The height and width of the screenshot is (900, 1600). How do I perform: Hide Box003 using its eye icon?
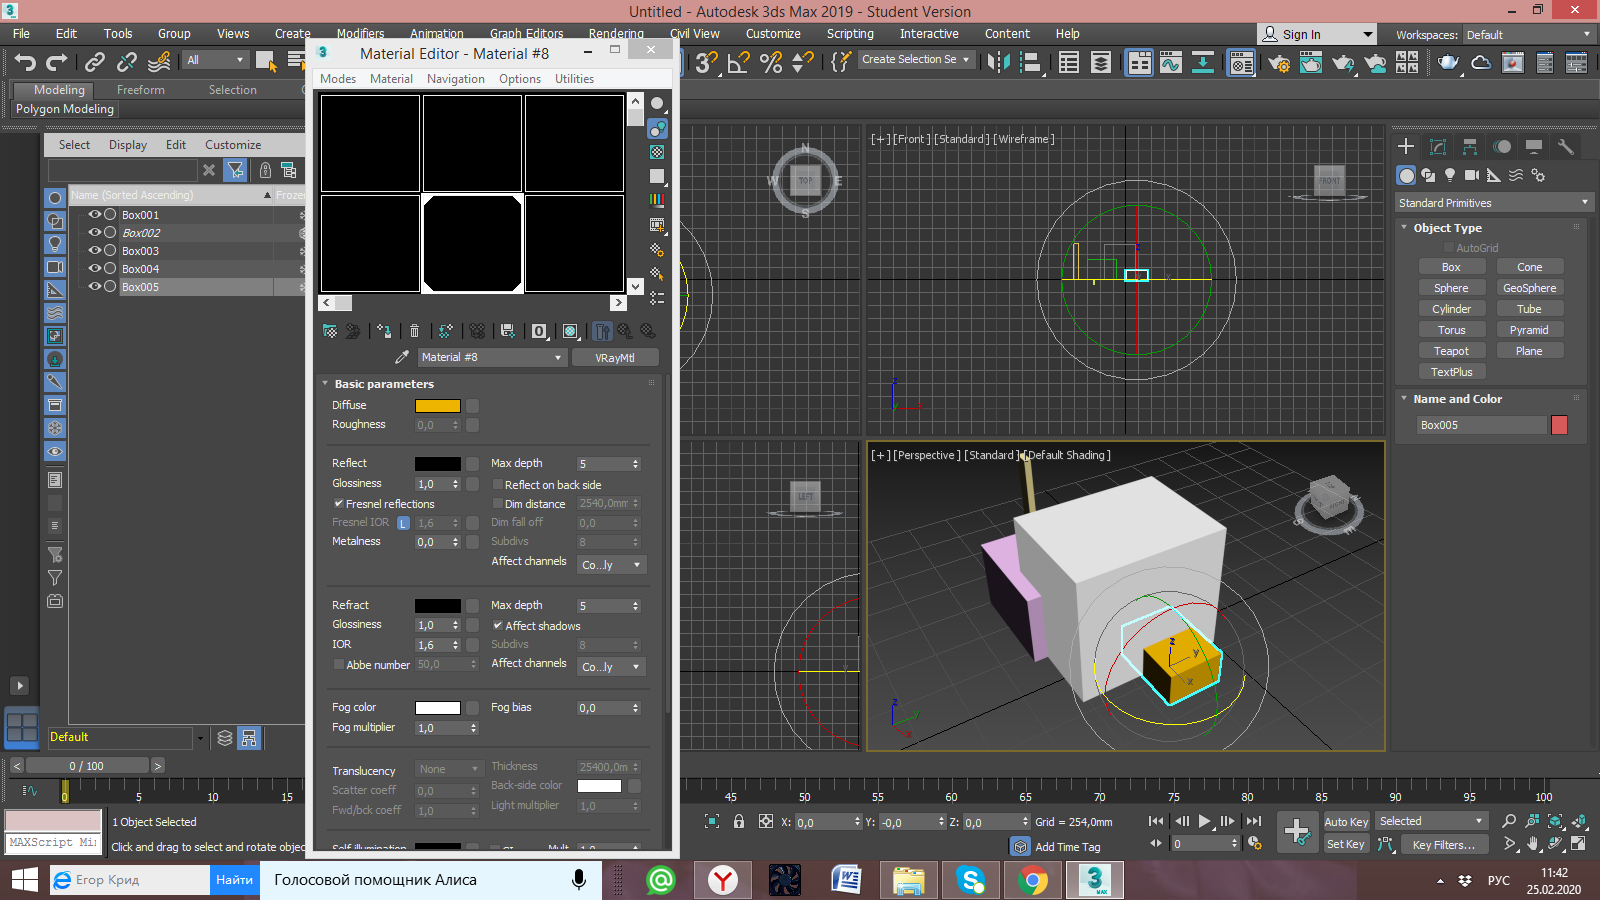95,250
